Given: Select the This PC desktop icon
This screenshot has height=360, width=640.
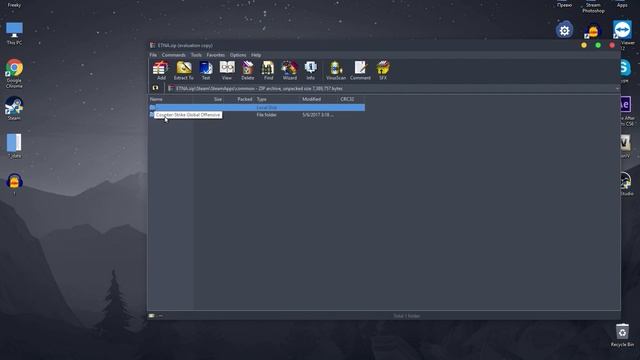Looking at the screenshot, I should [14, 33].
